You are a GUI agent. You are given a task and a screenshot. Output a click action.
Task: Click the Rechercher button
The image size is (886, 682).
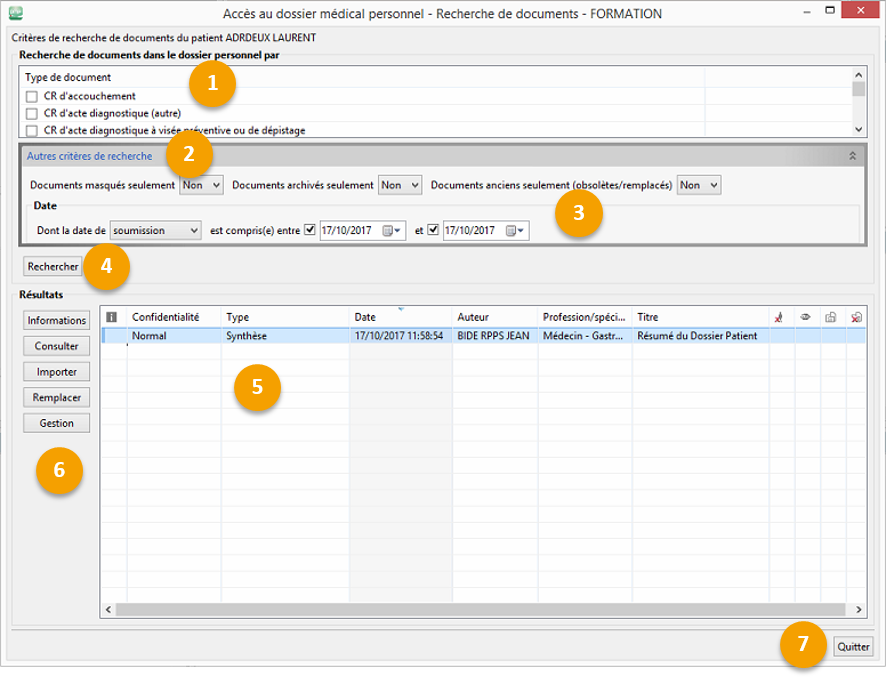click(53, 267)
